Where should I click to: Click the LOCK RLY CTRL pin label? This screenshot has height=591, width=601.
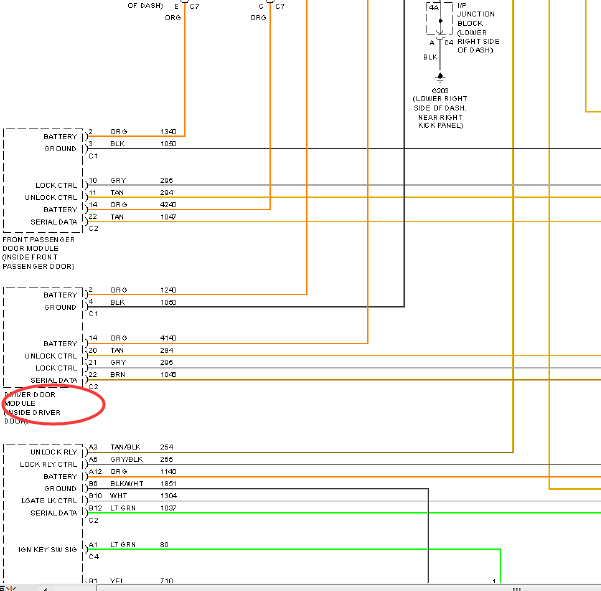(x=48, y=465)
